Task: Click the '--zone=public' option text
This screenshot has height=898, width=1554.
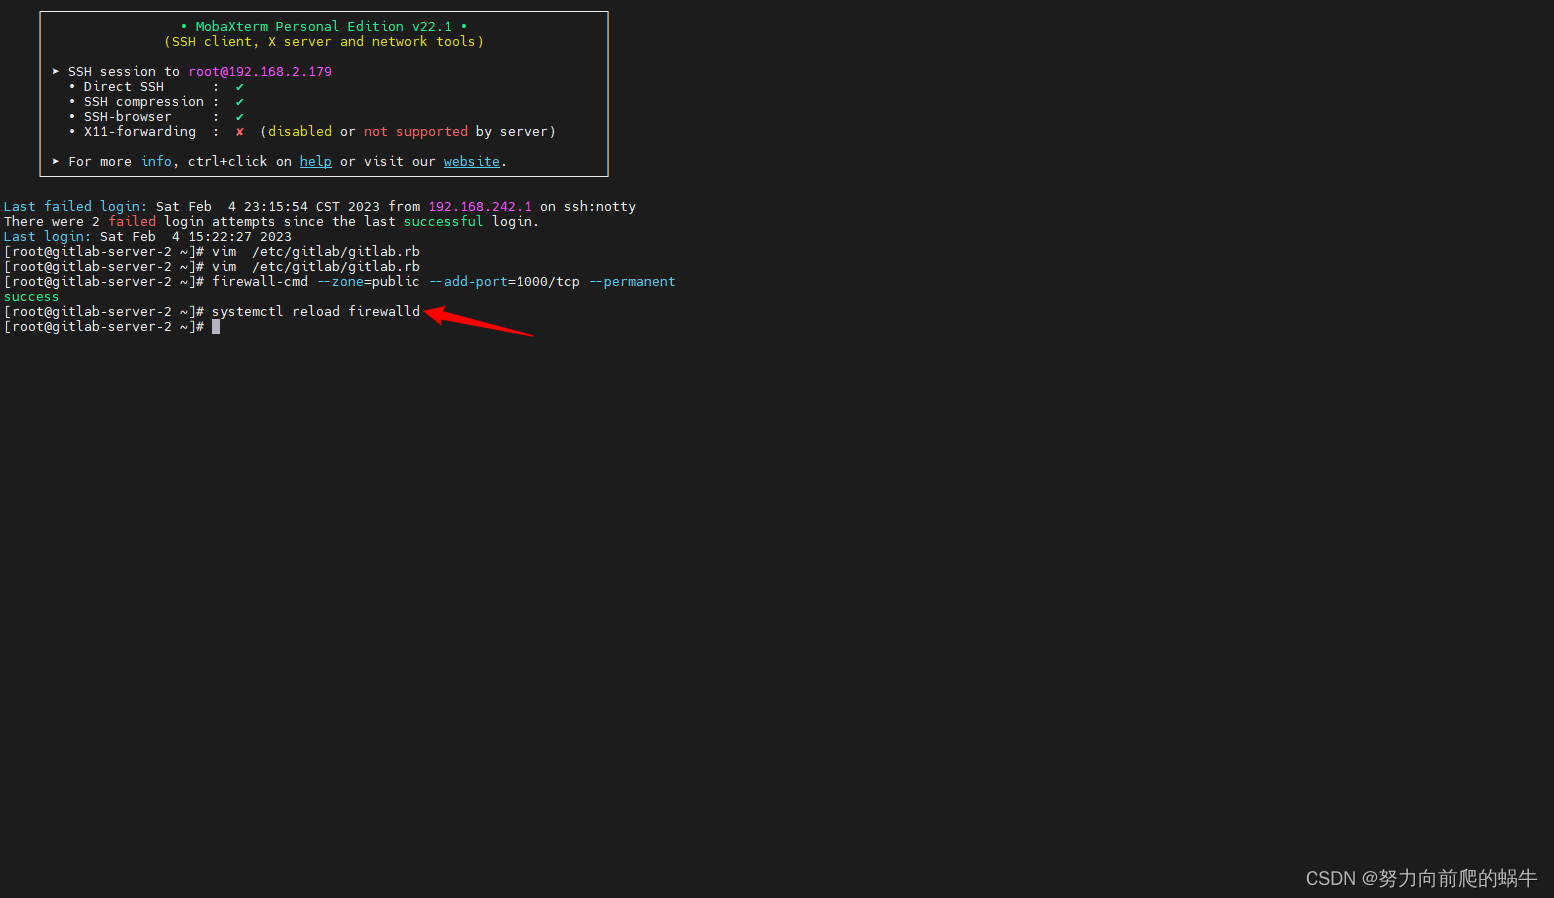Action: (369, 282)
